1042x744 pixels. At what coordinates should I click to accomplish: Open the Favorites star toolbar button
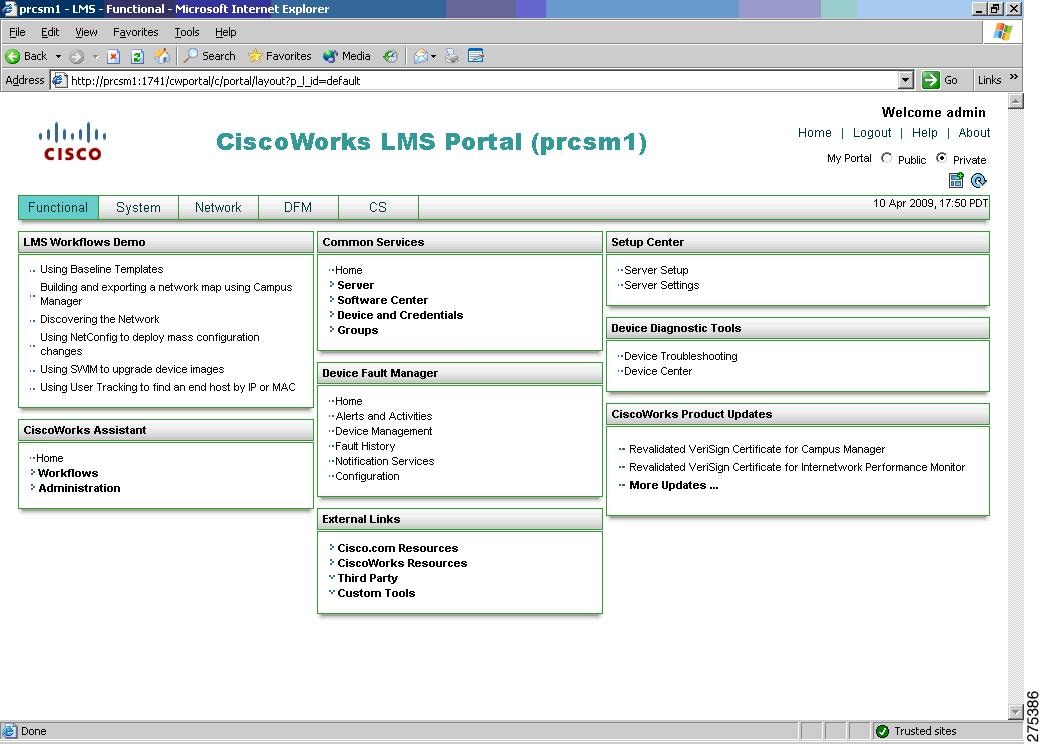279,56
